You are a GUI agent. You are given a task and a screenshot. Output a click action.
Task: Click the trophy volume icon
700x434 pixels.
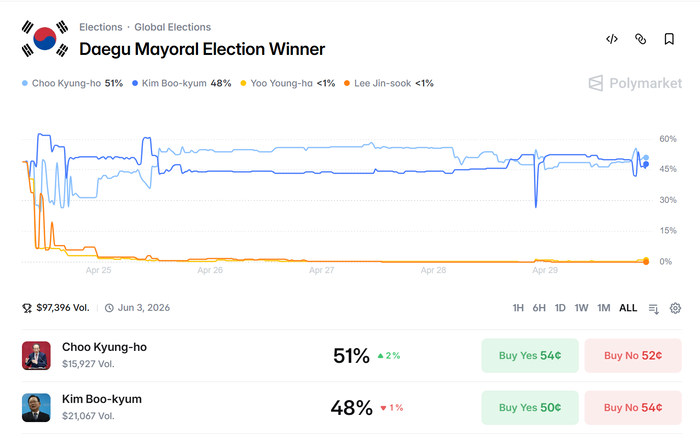click(x=27, y=308)
